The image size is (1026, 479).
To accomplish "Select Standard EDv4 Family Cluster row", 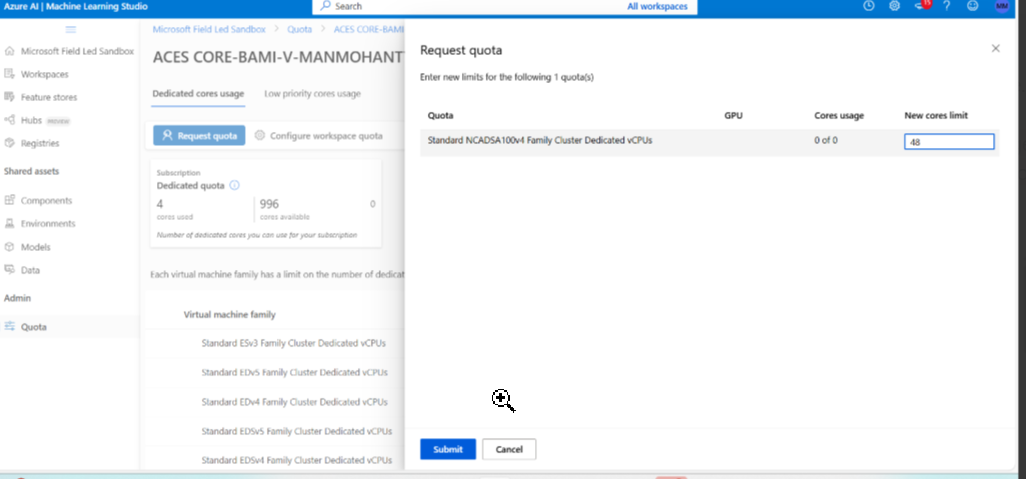I will 274,402.
